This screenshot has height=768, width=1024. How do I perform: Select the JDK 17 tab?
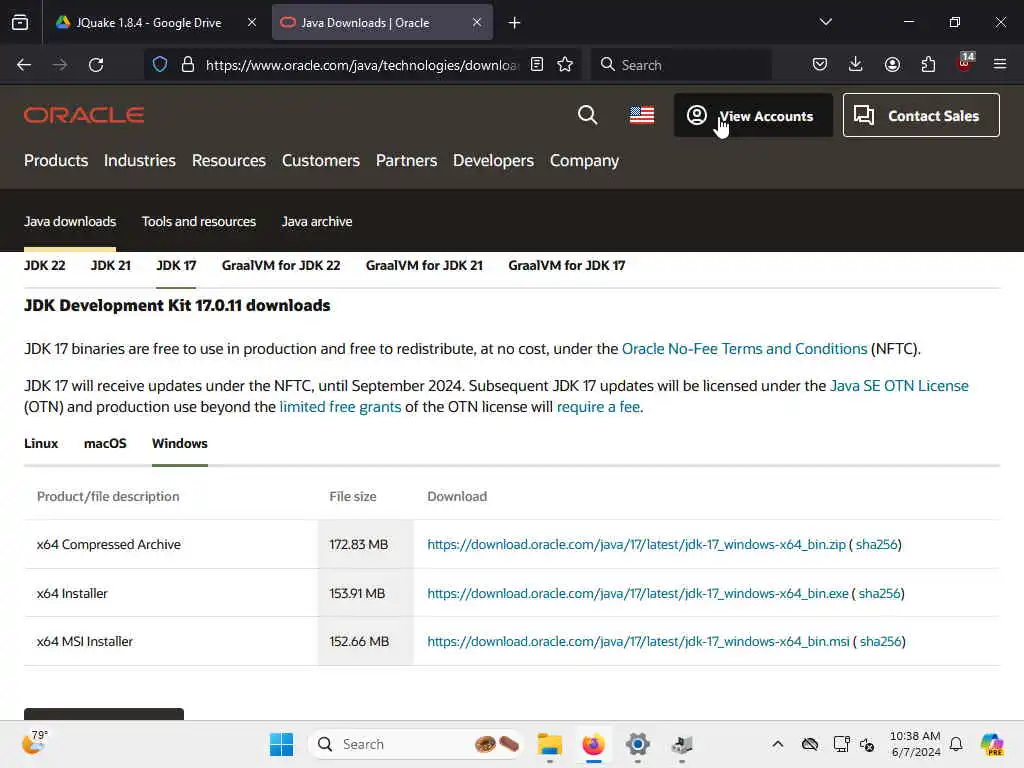click(x=176, y=265)
